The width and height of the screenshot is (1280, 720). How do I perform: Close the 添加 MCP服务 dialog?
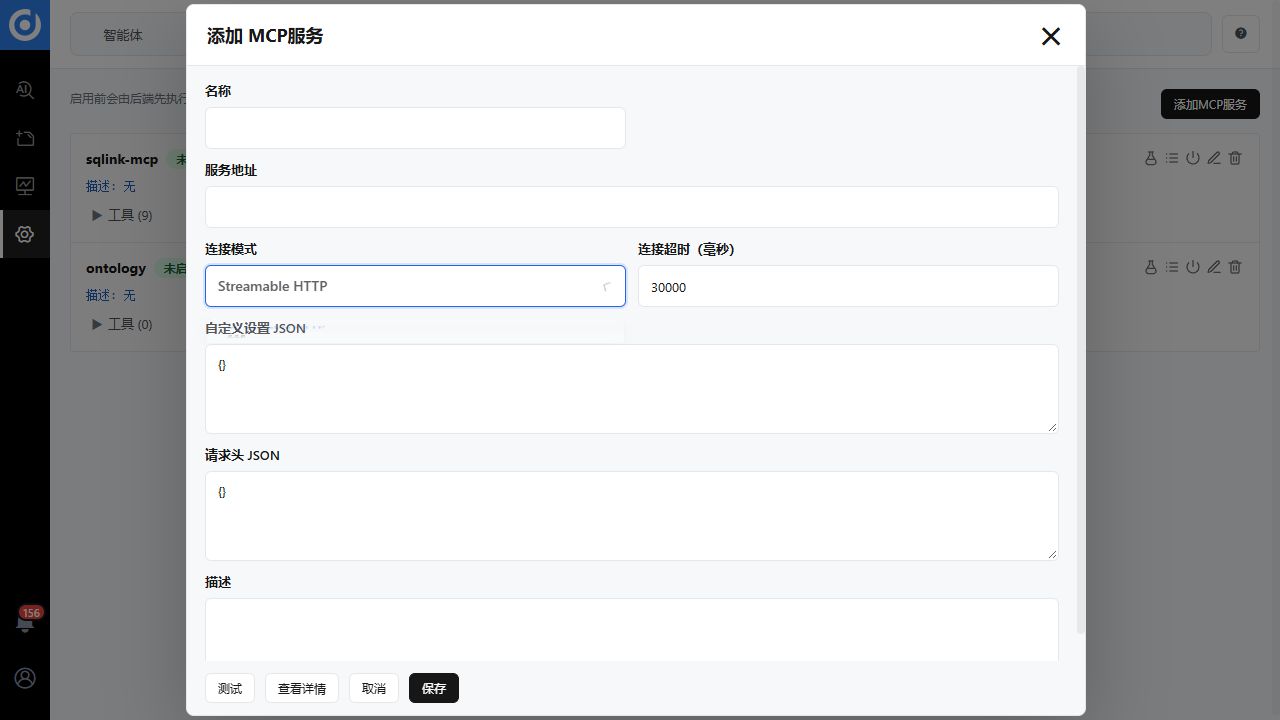[x=1050, y=36]
